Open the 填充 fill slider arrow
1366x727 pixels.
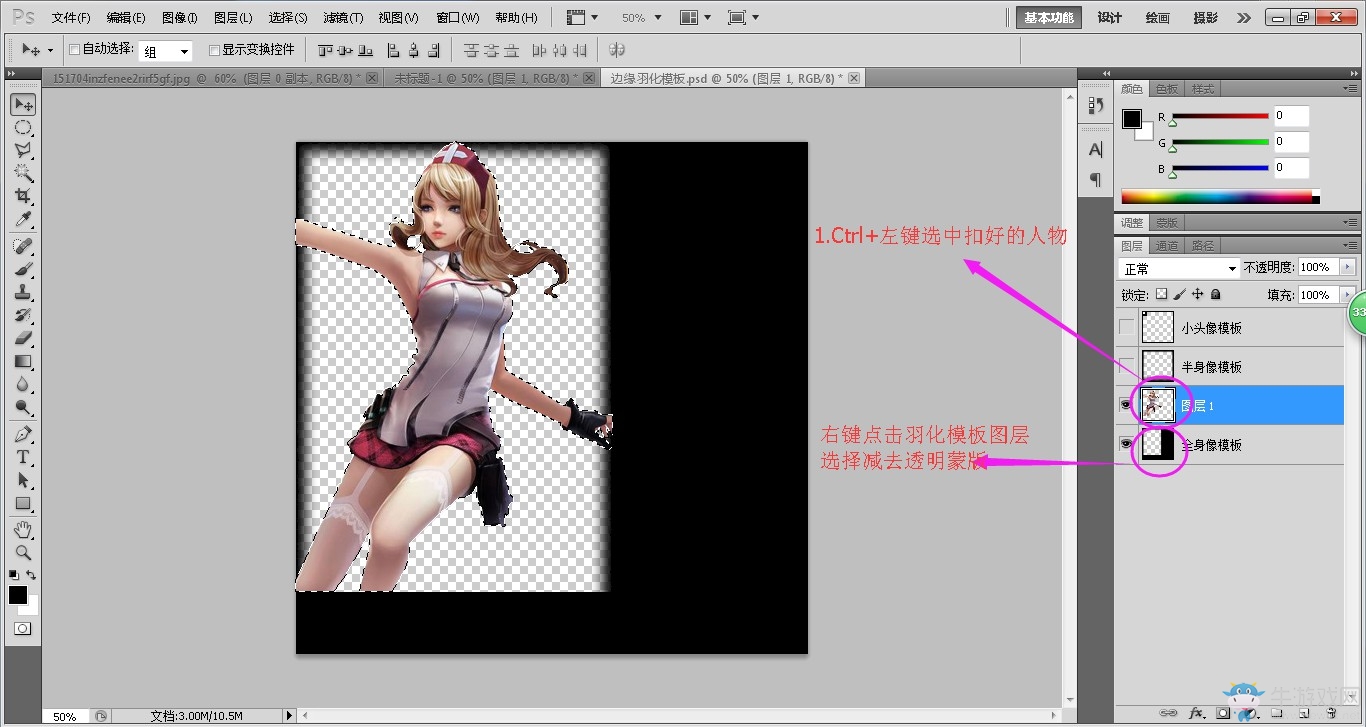point(1348,295)
